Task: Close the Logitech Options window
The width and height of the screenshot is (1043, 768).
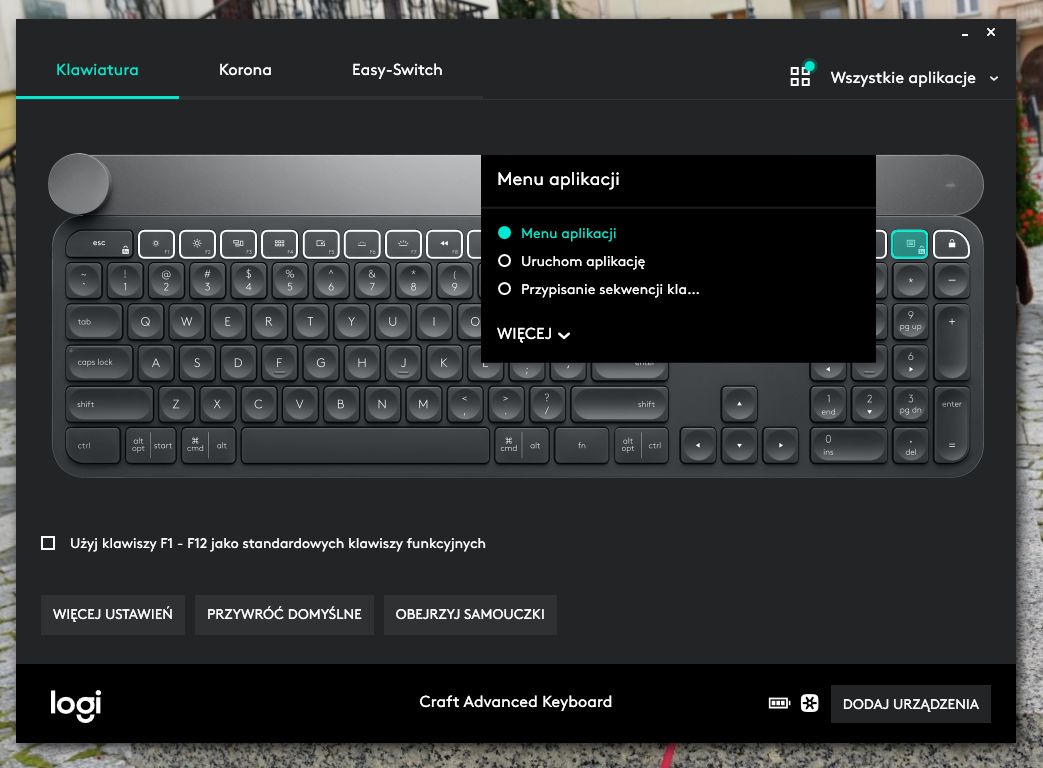Action: pos(991,32)
